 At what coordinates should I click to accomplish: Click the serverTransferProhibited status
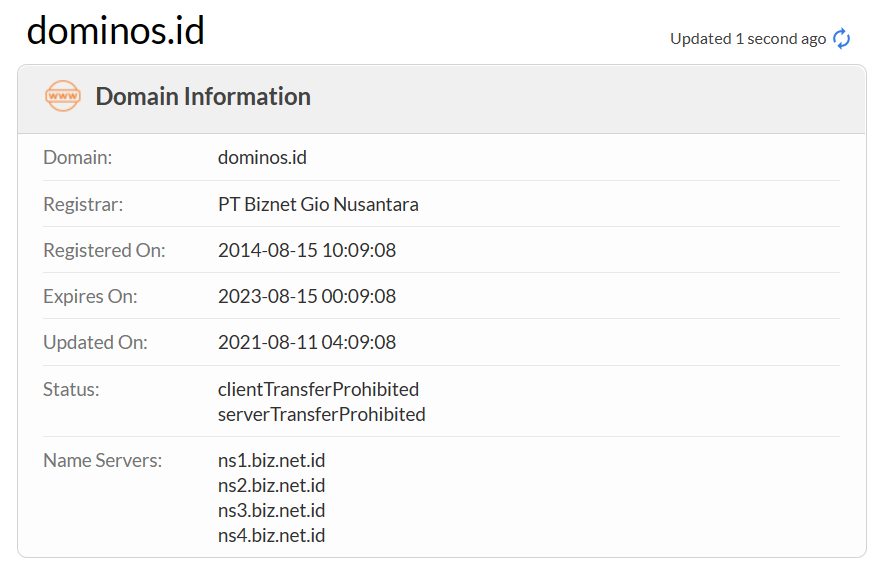coord(321,414)
